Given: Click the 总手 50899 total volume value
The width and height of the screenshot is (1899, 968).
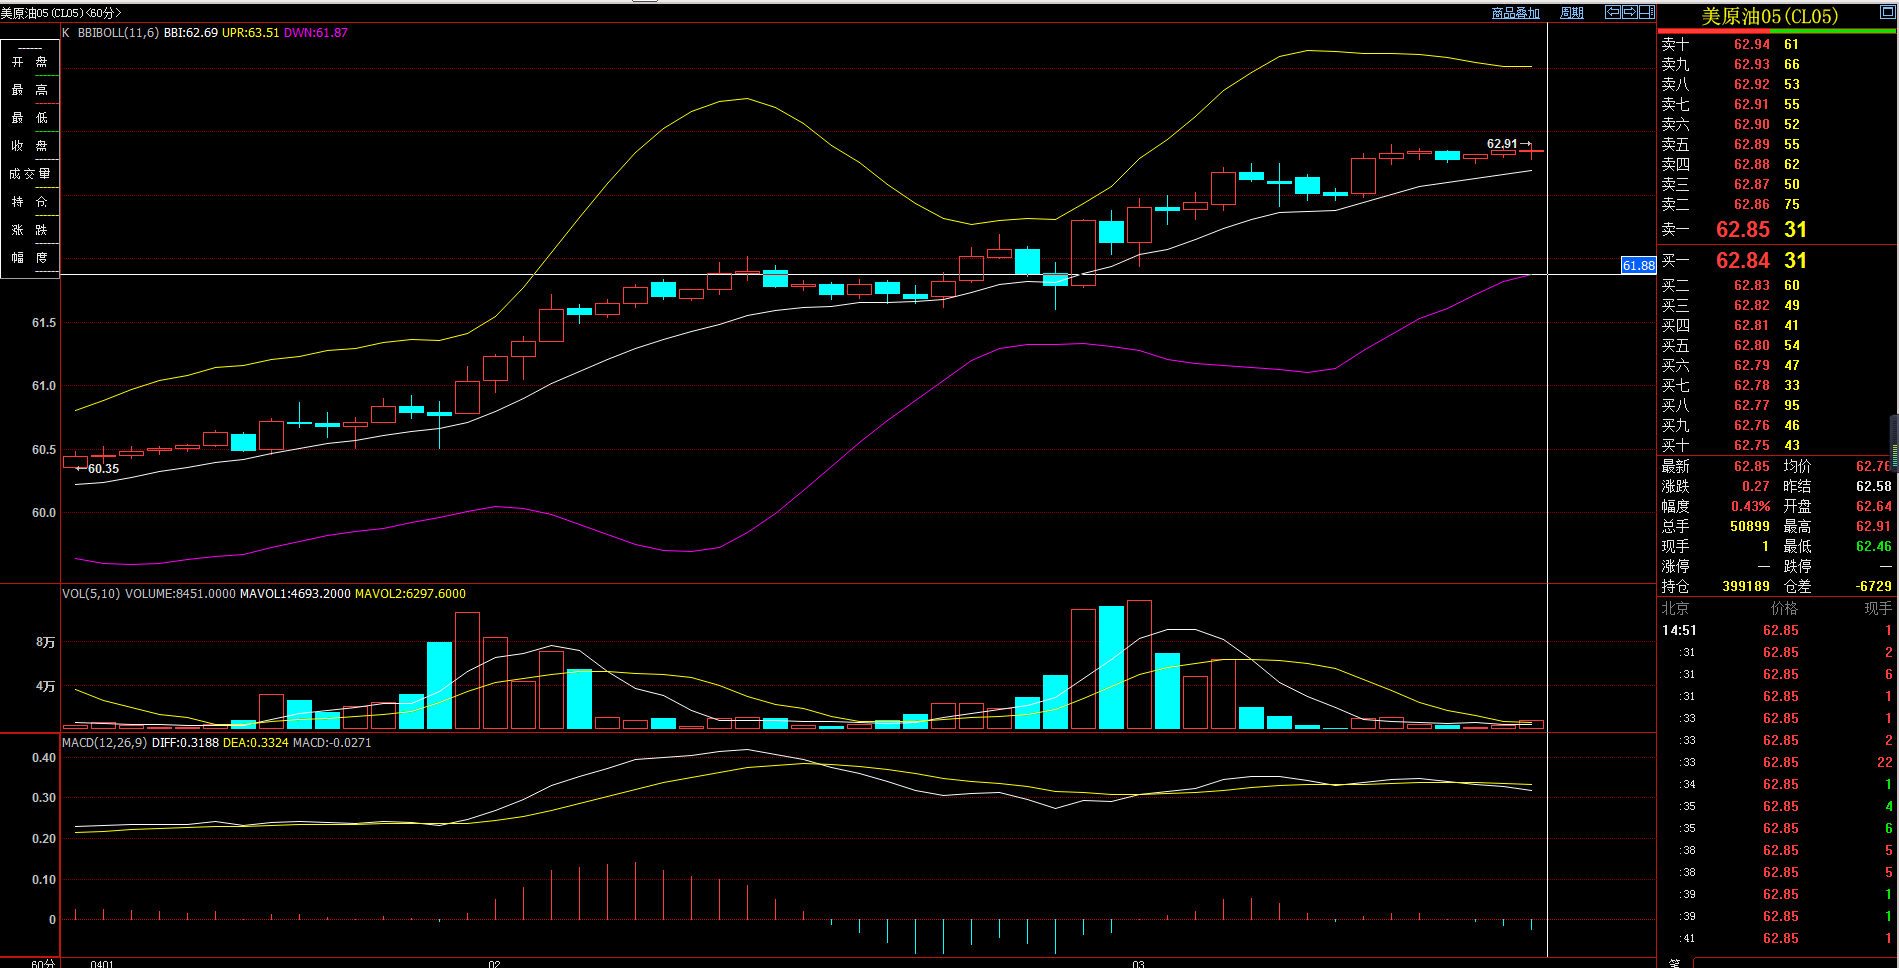Looking at the screenshot, I should tap(1750, 526).
